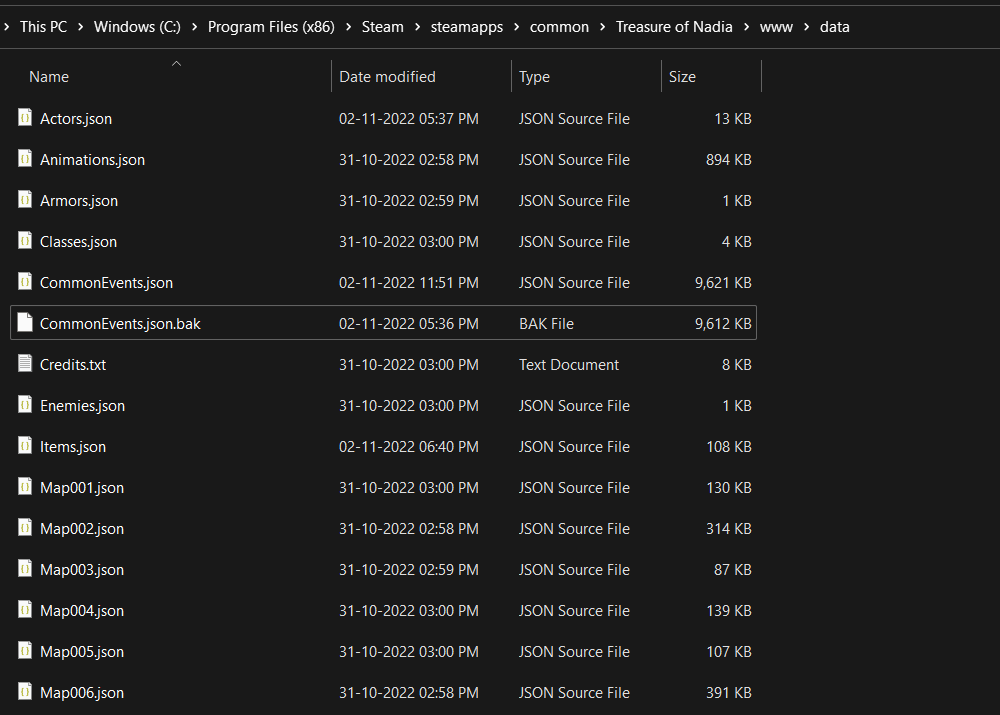Sort files by Type column header

(534, 77)
